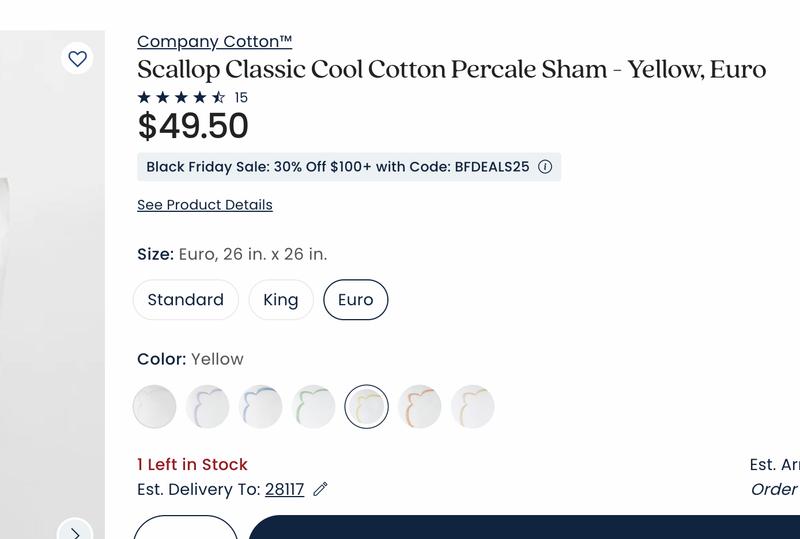Screen dimensions: 800x539
Task: Click the 28117 delivery ZIP link
Action: tap(284, 489)
